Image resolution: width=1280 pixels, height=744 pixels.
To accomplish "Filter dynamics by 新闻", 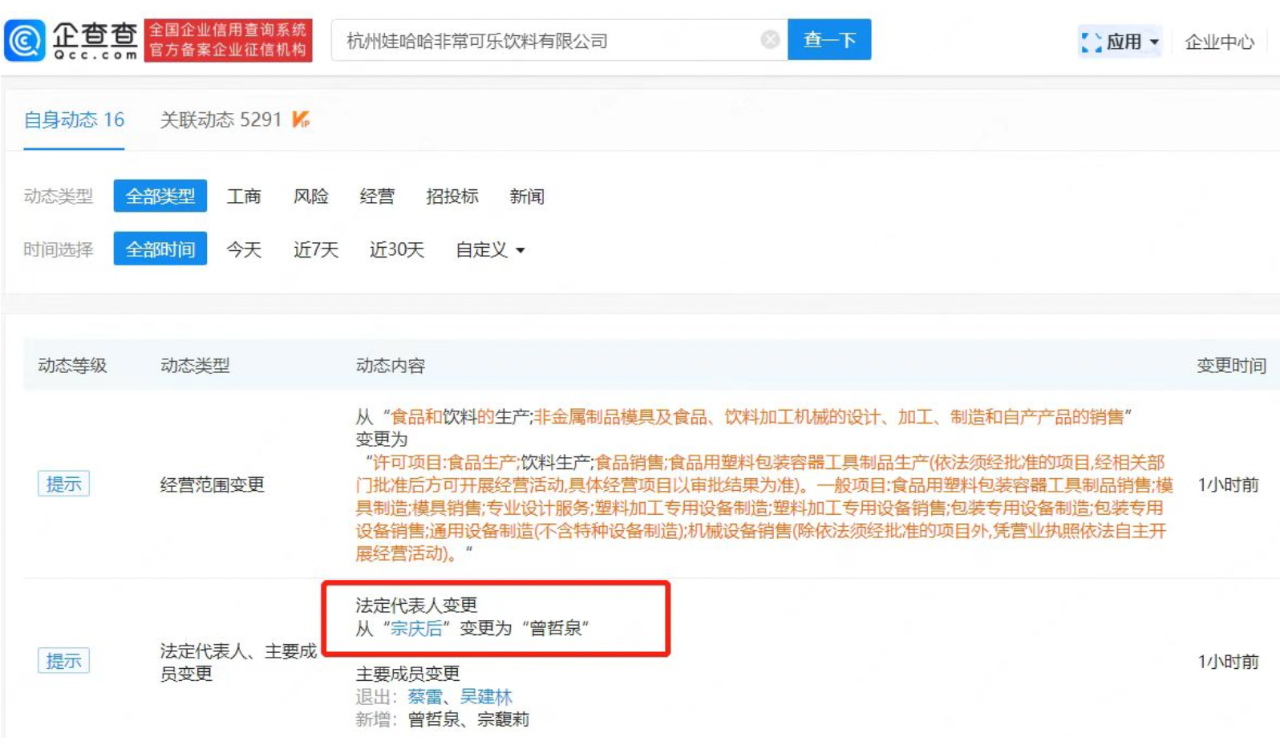I will [527, 196].
